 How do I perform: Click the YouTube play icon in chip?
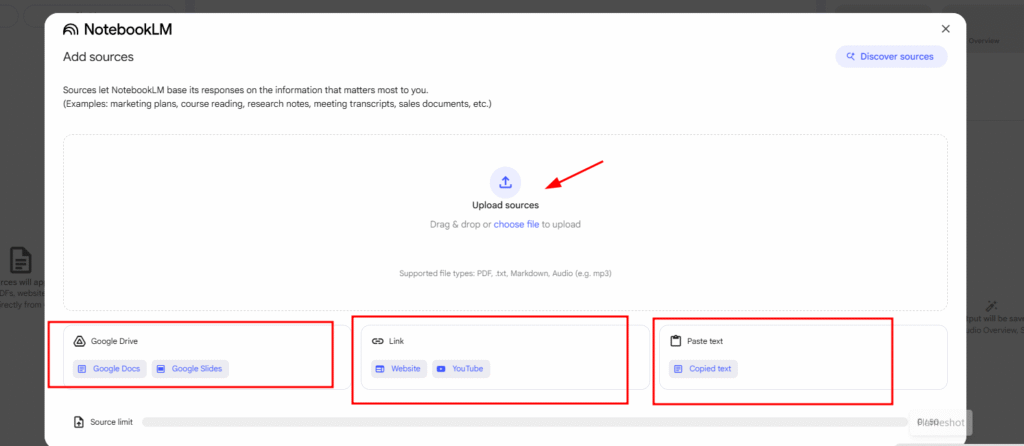coord(441,369)
